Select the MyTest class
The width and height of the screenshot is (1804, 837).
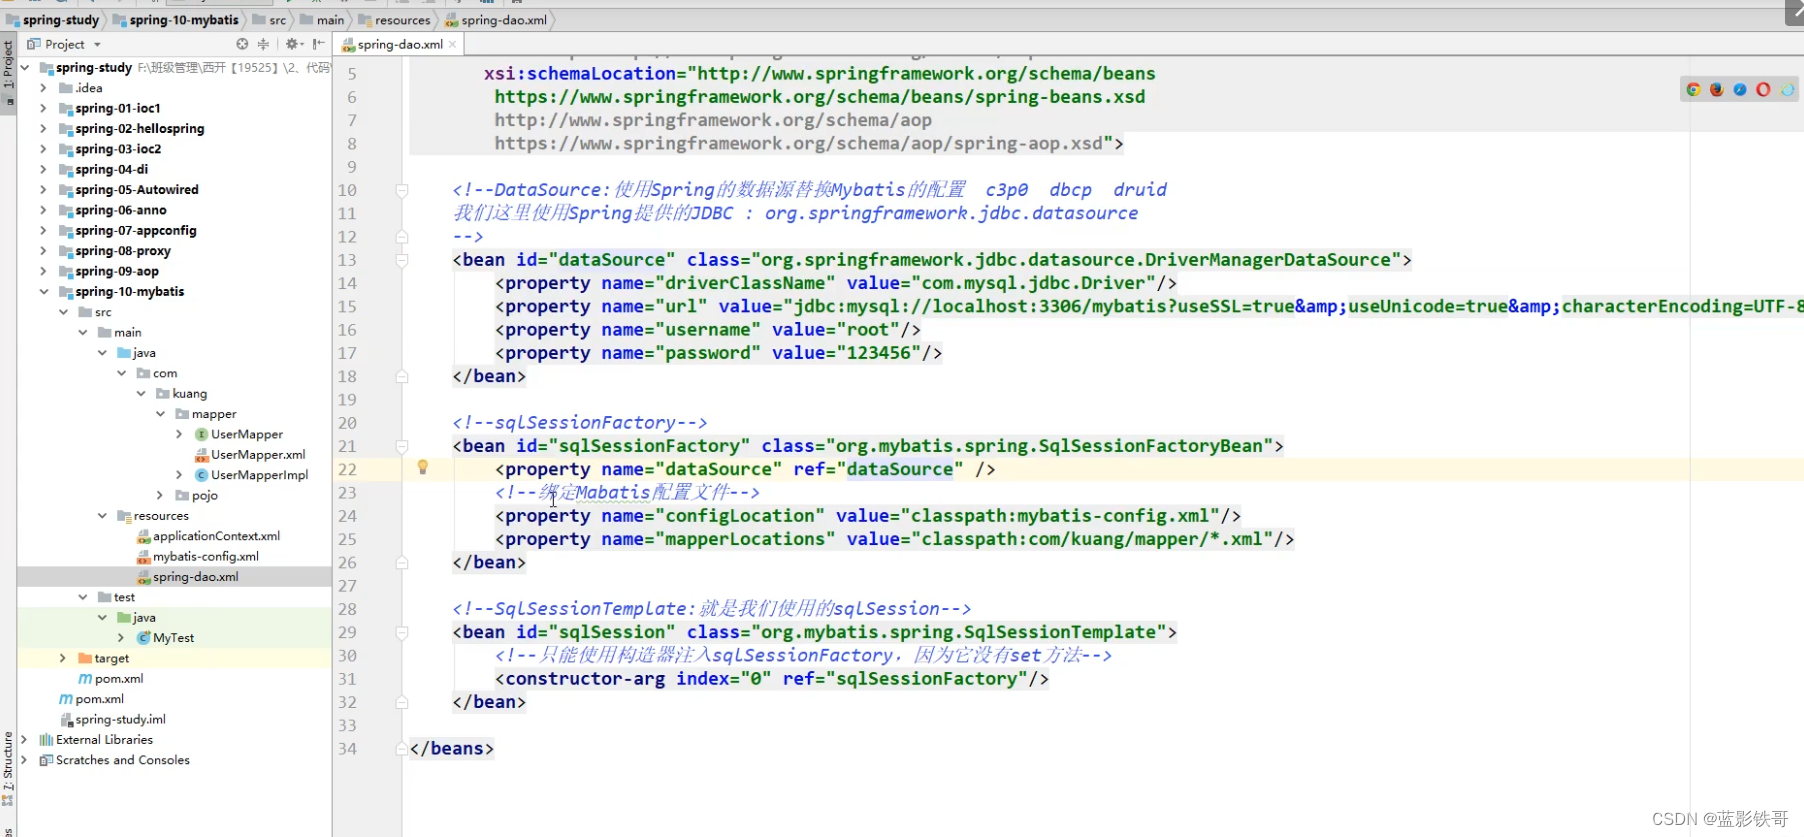(x=173, y=638)
